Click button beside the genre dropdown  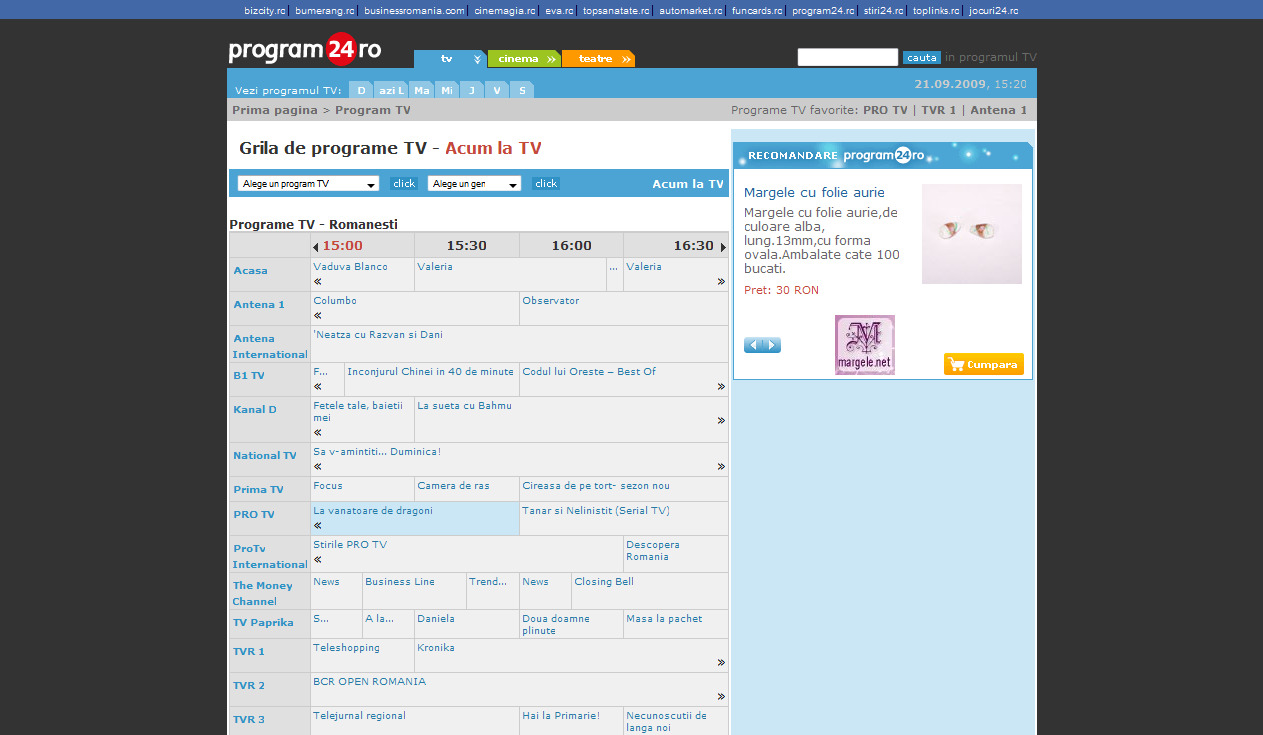546,184
